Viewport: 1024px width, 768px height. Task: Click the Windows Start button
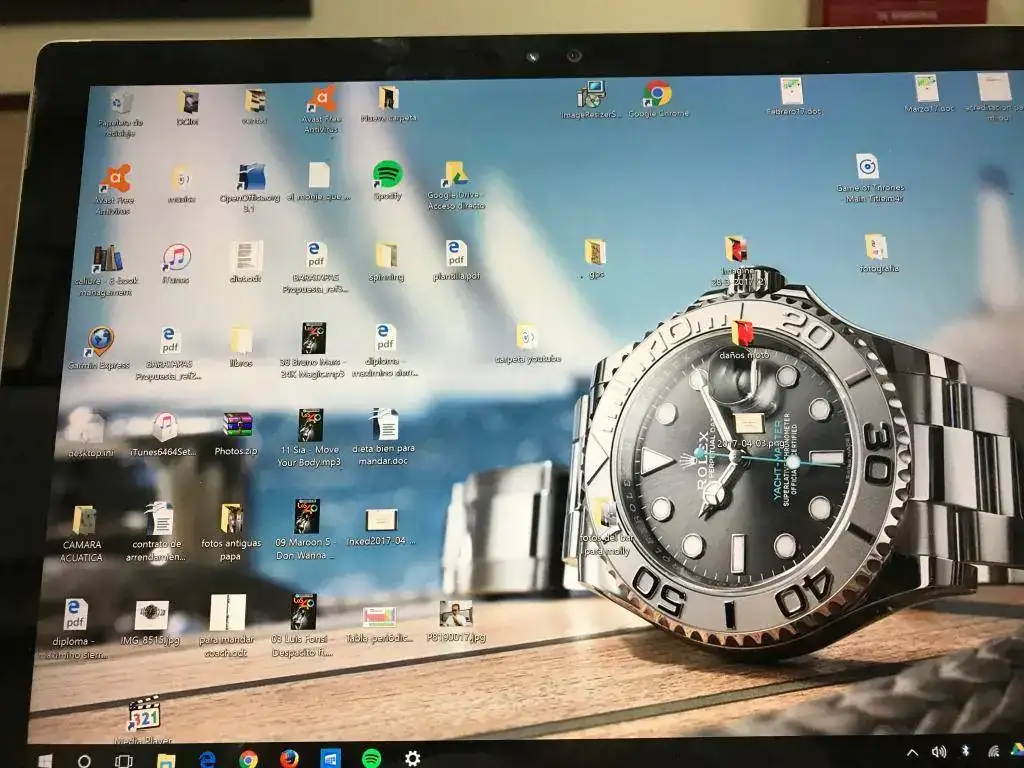click(45, 760)
